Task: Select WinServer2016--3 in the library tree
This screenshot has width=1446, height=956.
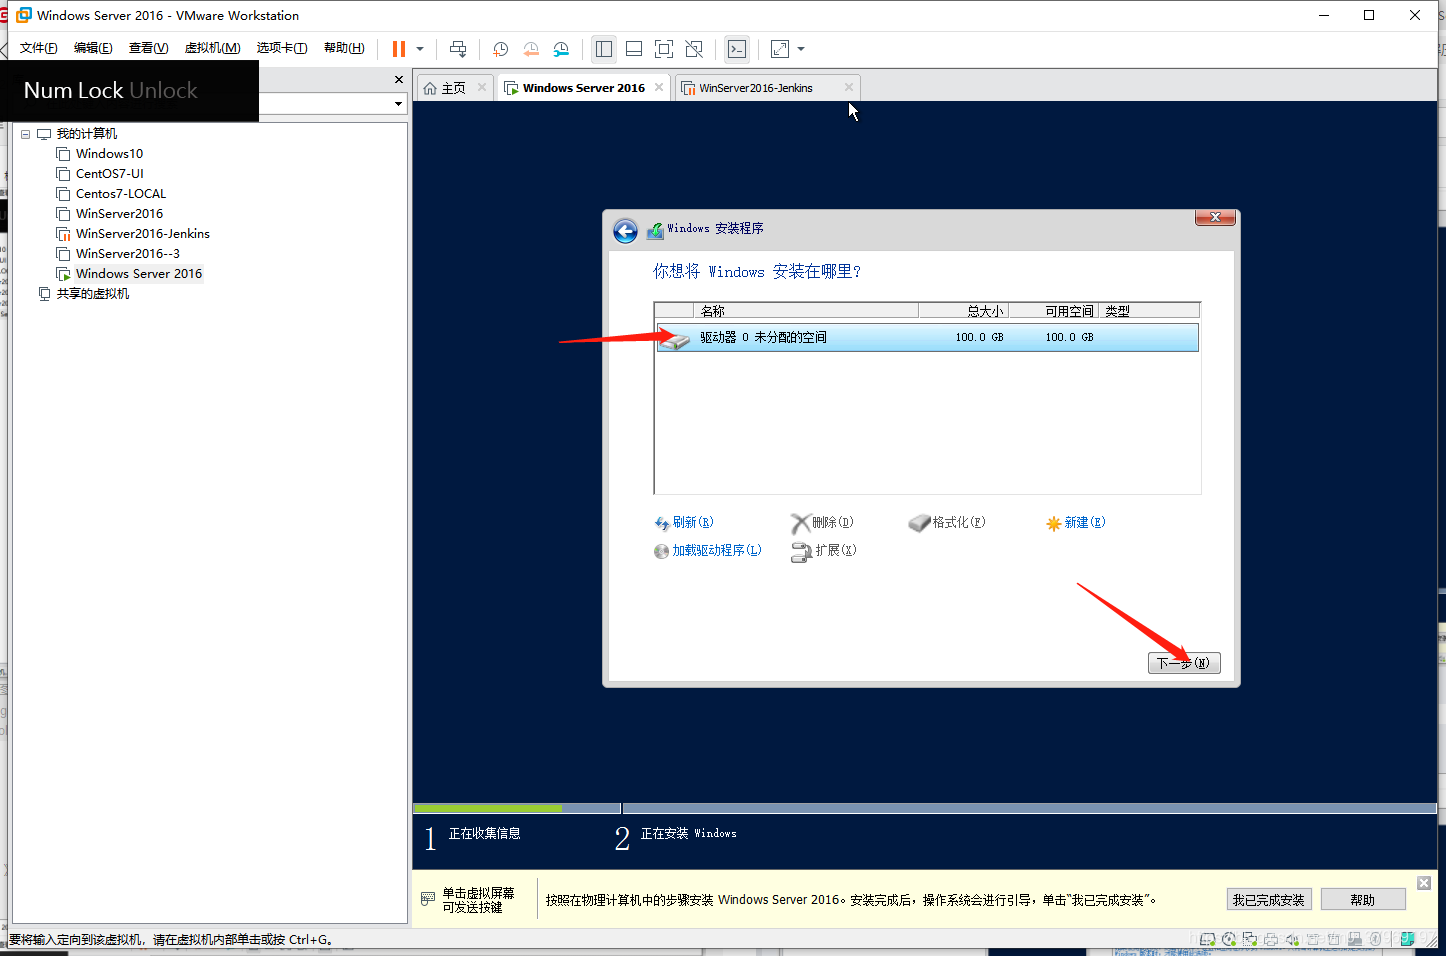Action: pos(127,254)
